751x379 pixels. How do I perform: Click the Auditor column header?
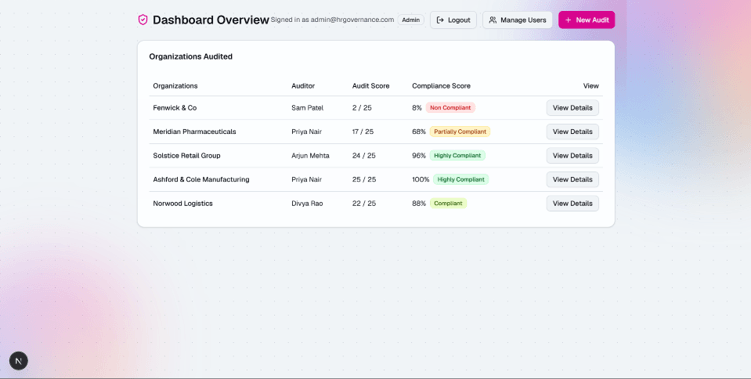303,86
